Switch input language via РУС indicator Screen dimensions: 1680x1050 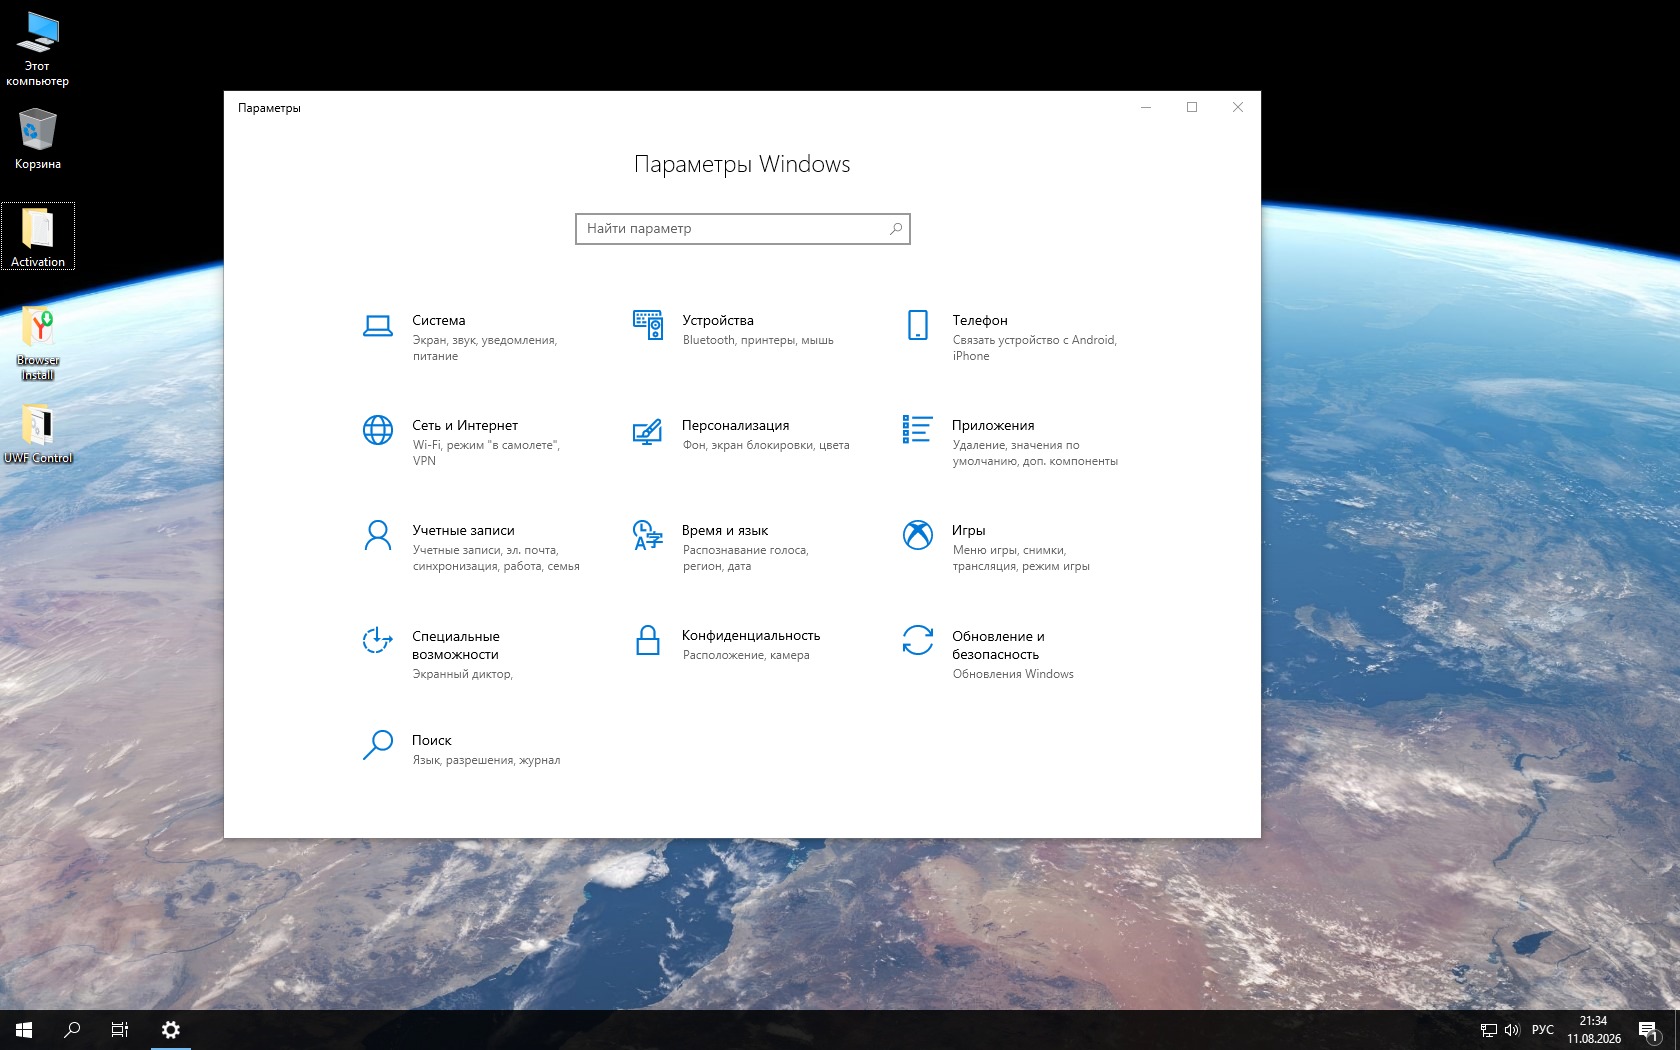point(1543,1030)
